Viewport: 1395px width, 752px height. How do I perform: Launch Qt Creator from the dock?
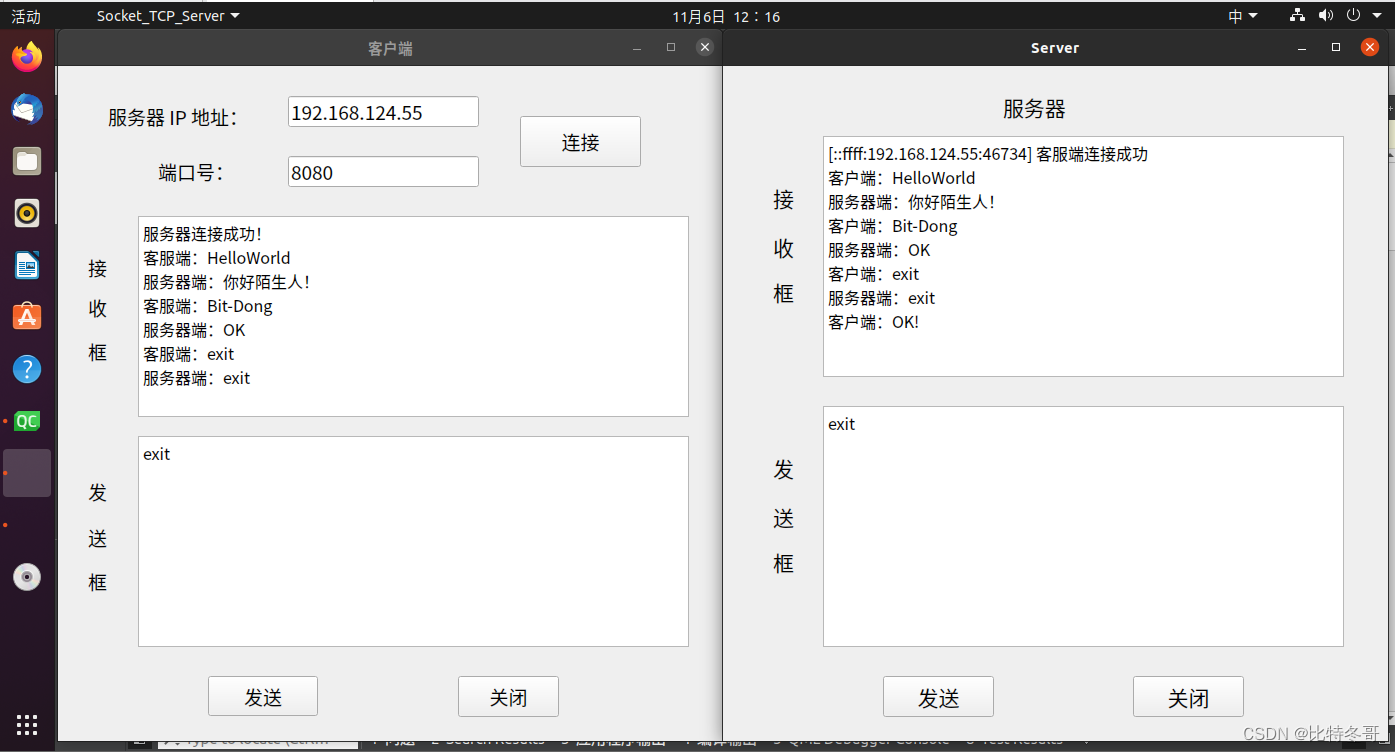pos(27,420)
